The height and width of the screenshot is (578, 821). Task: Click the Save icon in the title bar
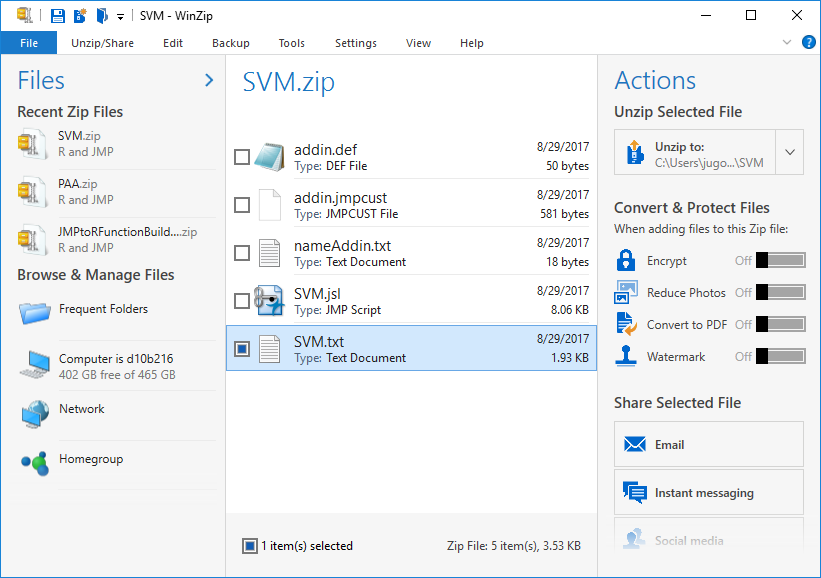[58, 15]
